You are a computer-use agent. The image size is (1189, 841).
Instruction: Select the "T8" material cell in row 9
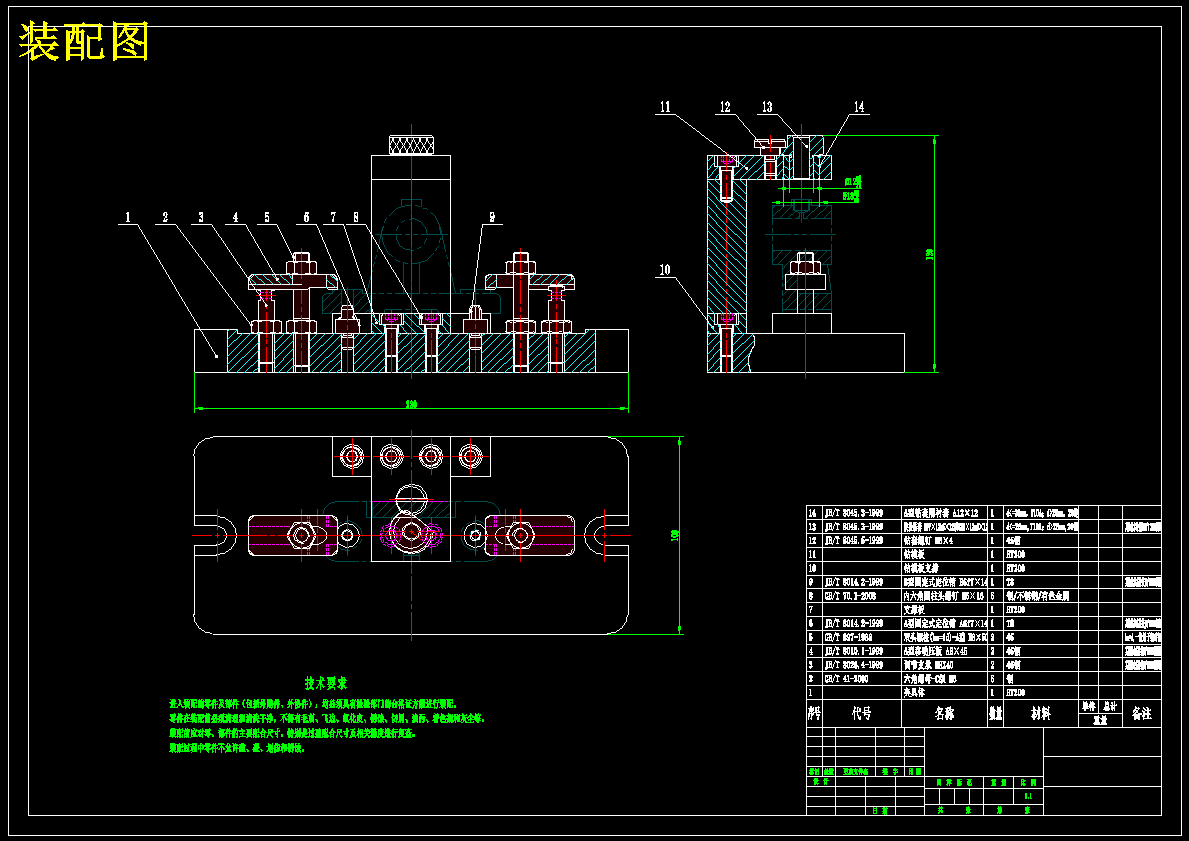[1040, 582]
